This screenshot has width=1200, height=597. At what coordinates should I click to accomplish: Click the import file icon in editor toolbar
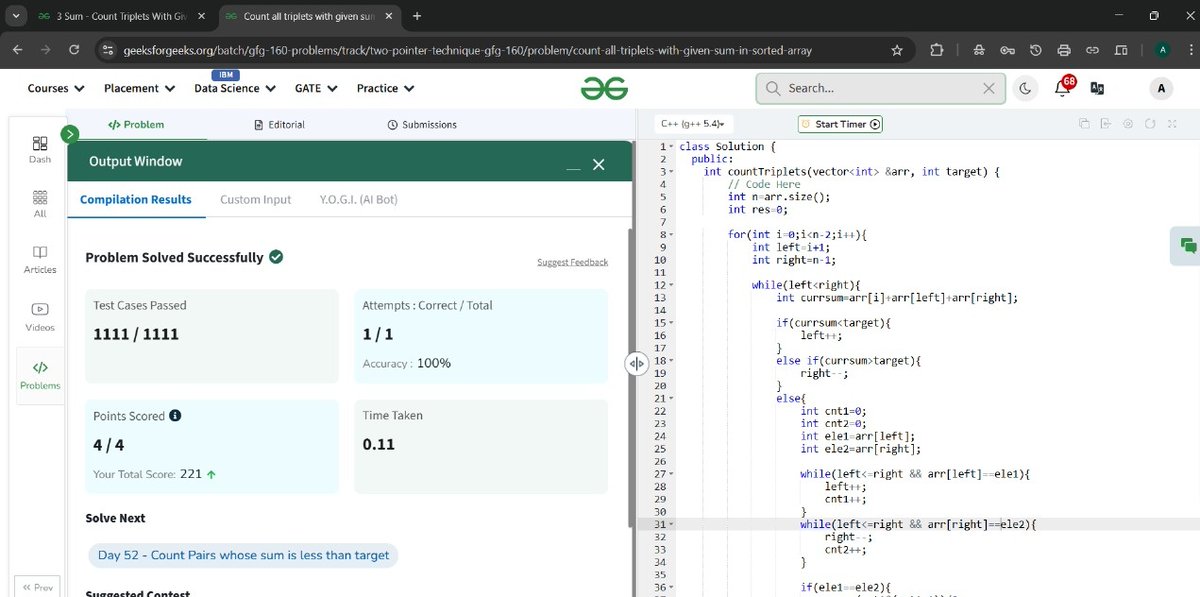1106,124
